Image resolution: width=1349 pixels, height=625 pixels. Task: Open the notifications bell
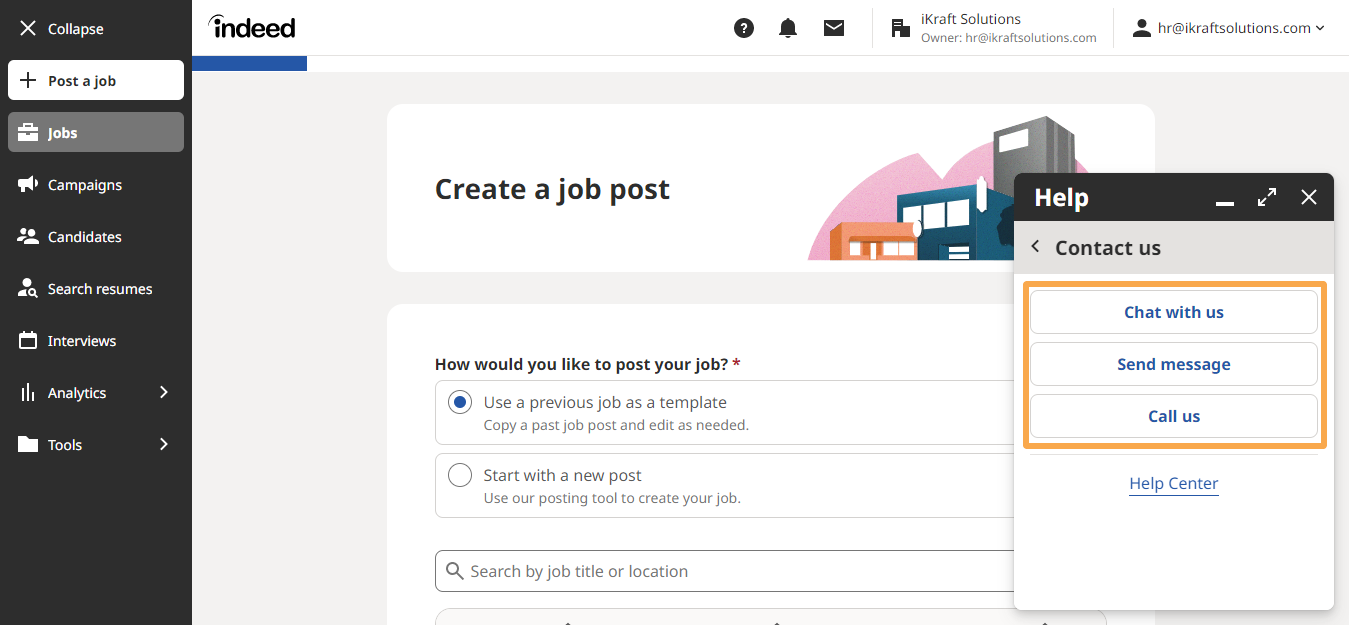[x=788, y=28]
